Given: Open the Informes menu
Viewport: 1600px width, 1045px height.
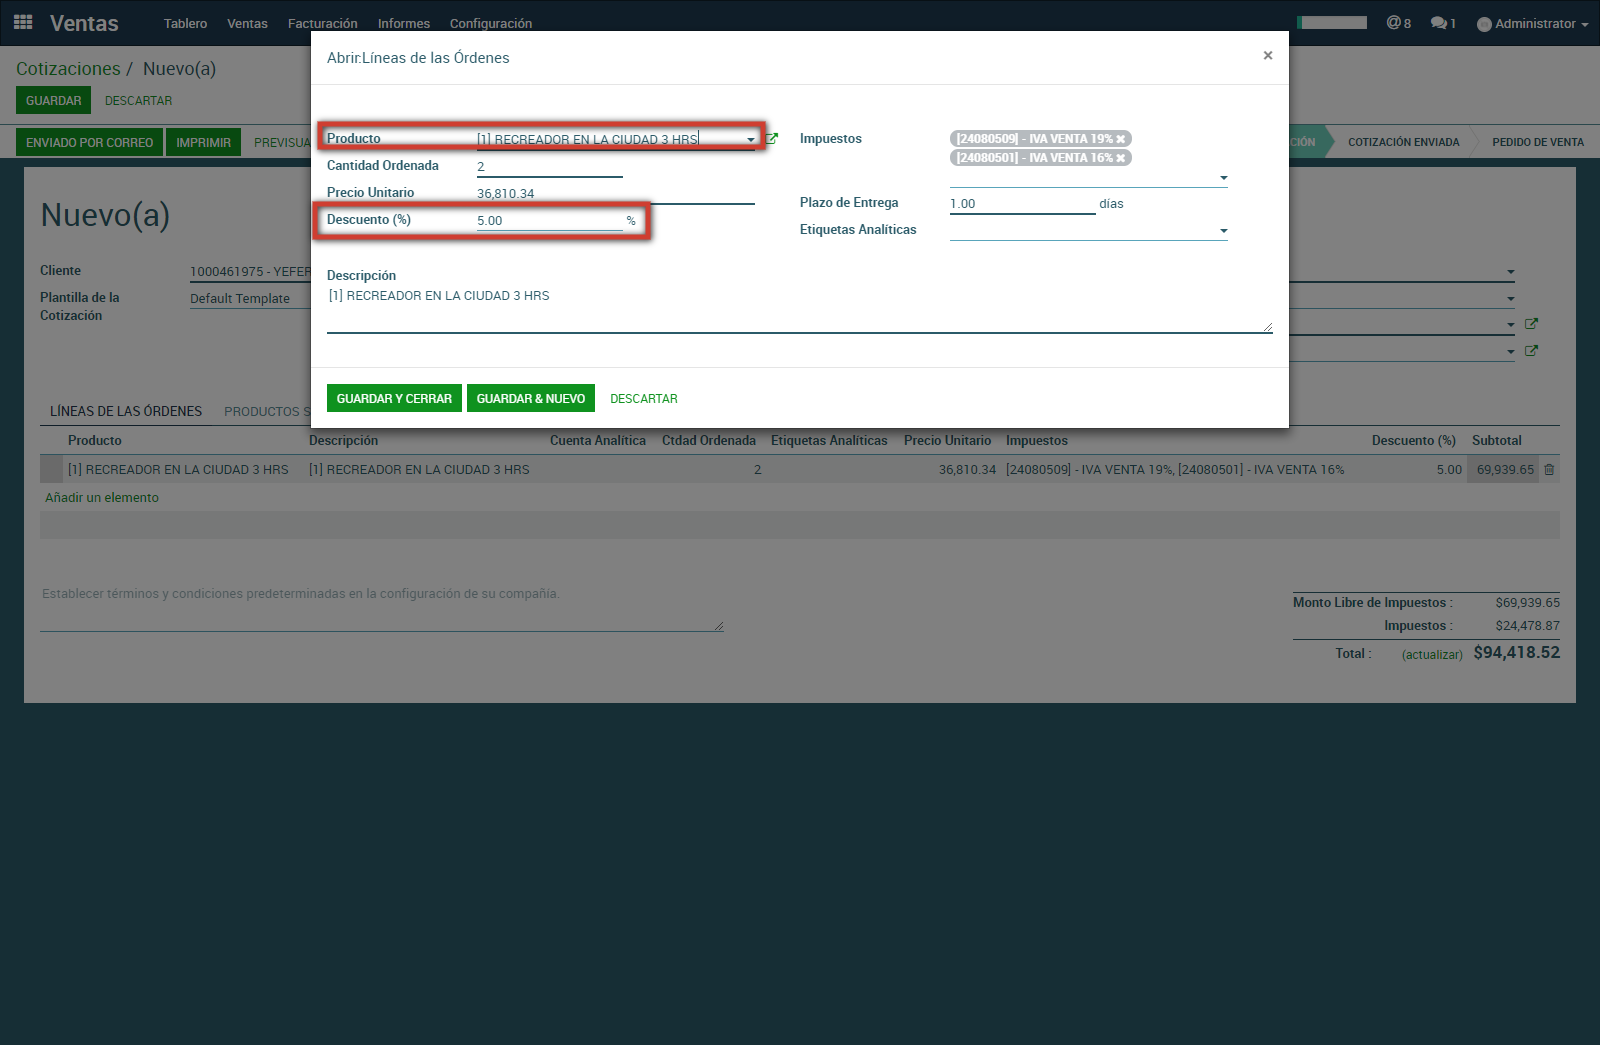Looking at the screenshot, I should coord(403,24).
